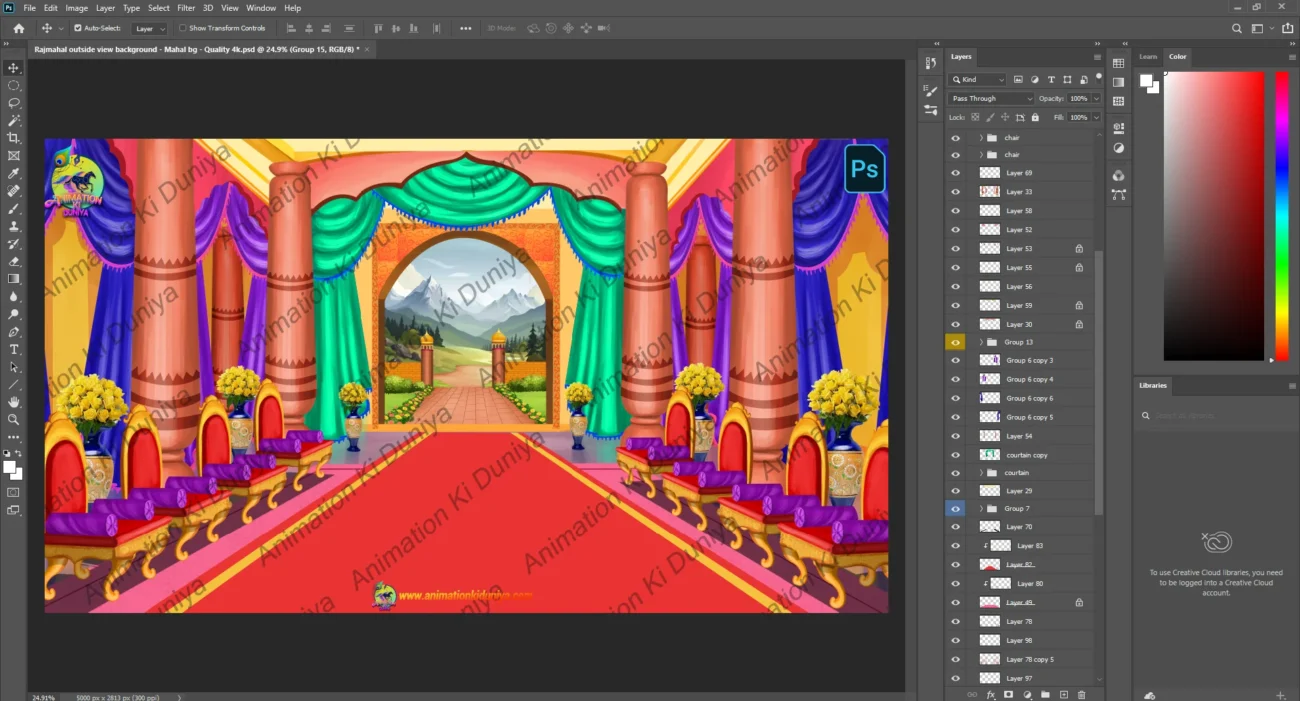Open the Kind filter dropdown
This screenshot has width=1300, height=701.
[x=978, y=80]
